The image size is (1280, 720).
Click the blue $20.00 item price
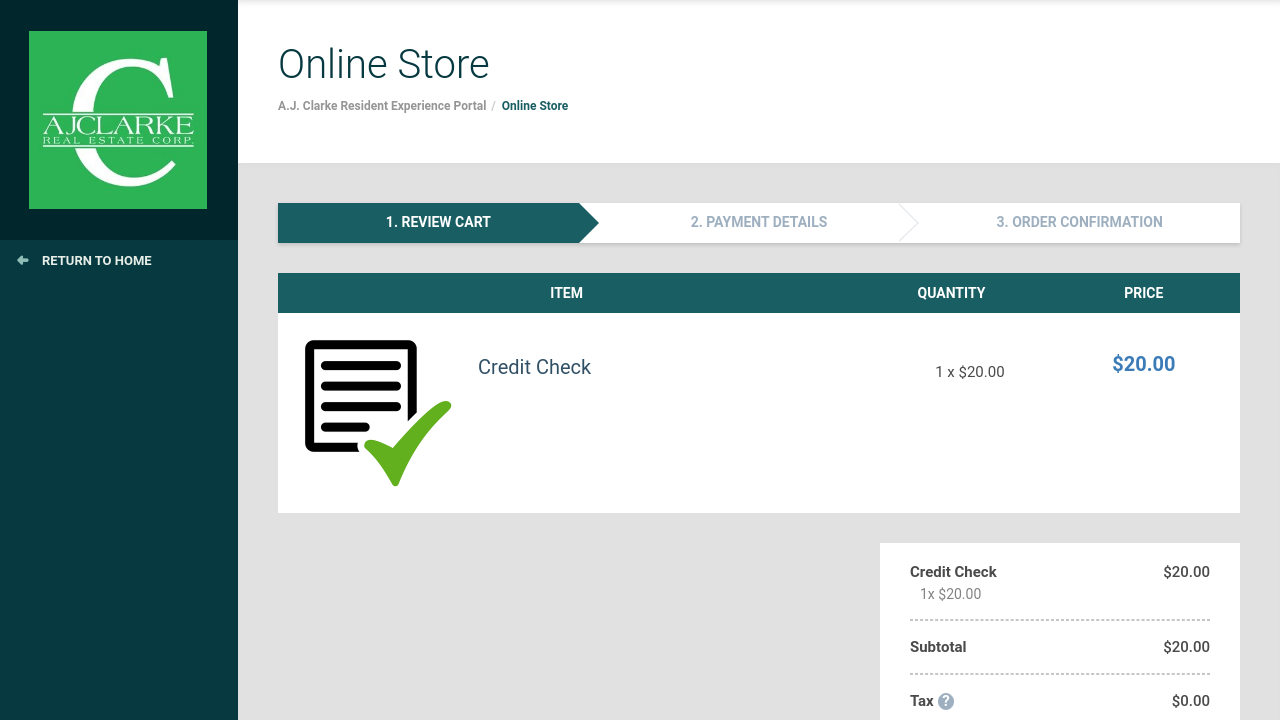coord(1143,364)
